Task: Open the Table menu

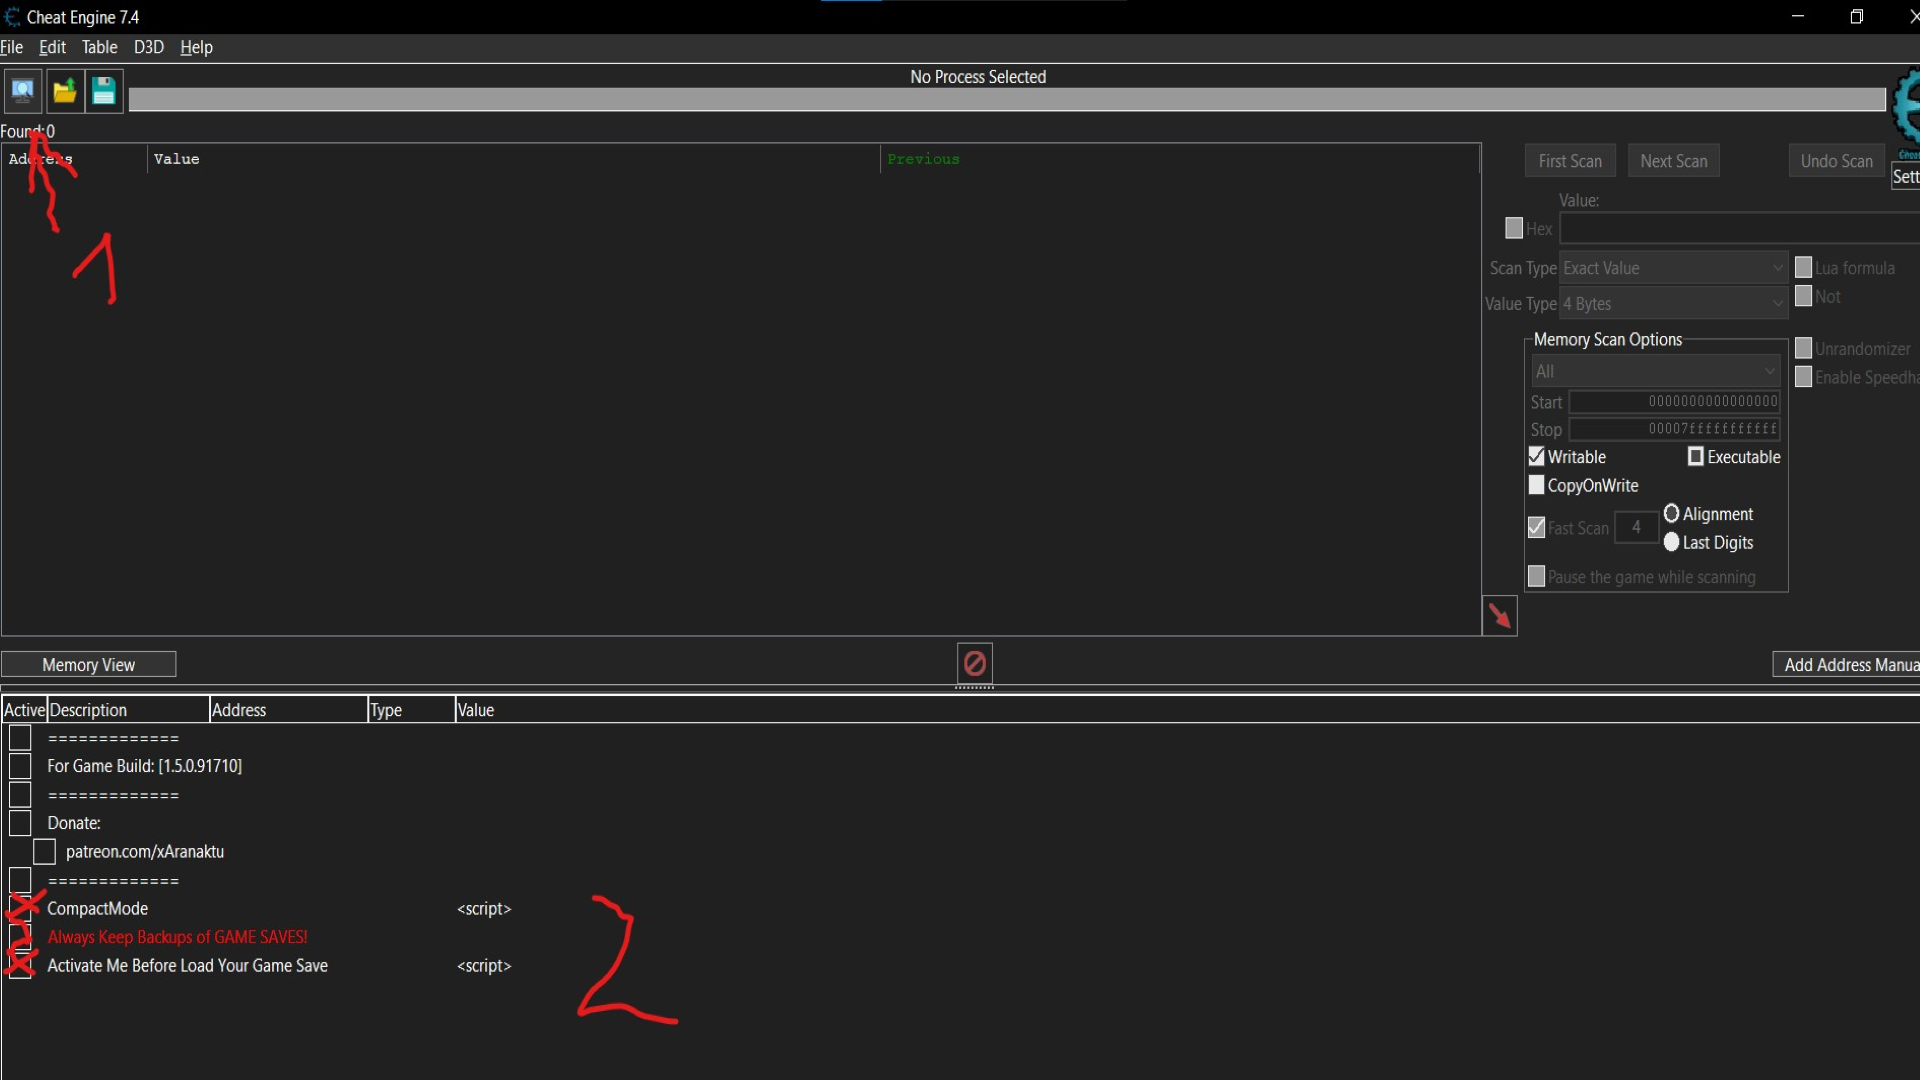Action: point(99,47)
